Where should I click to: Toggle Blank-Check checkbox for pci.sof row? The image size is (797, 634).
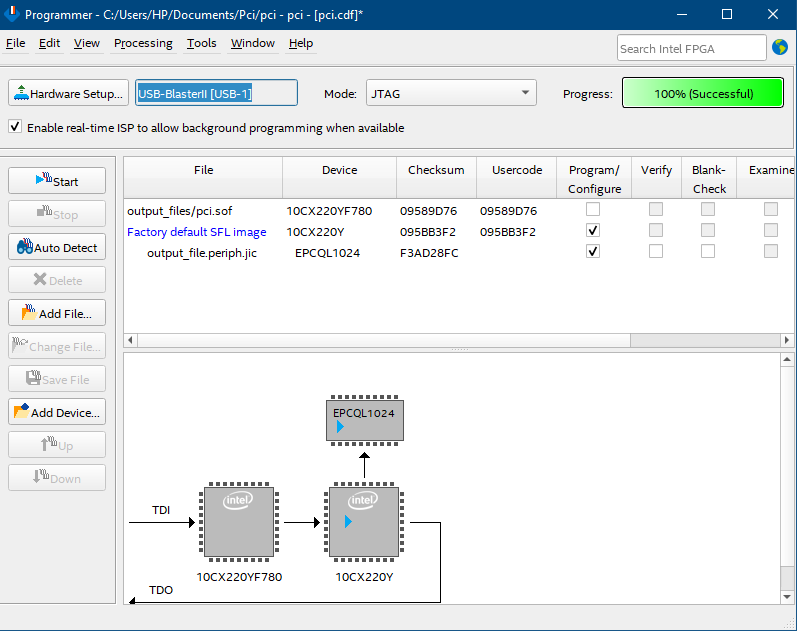(708, 209)
